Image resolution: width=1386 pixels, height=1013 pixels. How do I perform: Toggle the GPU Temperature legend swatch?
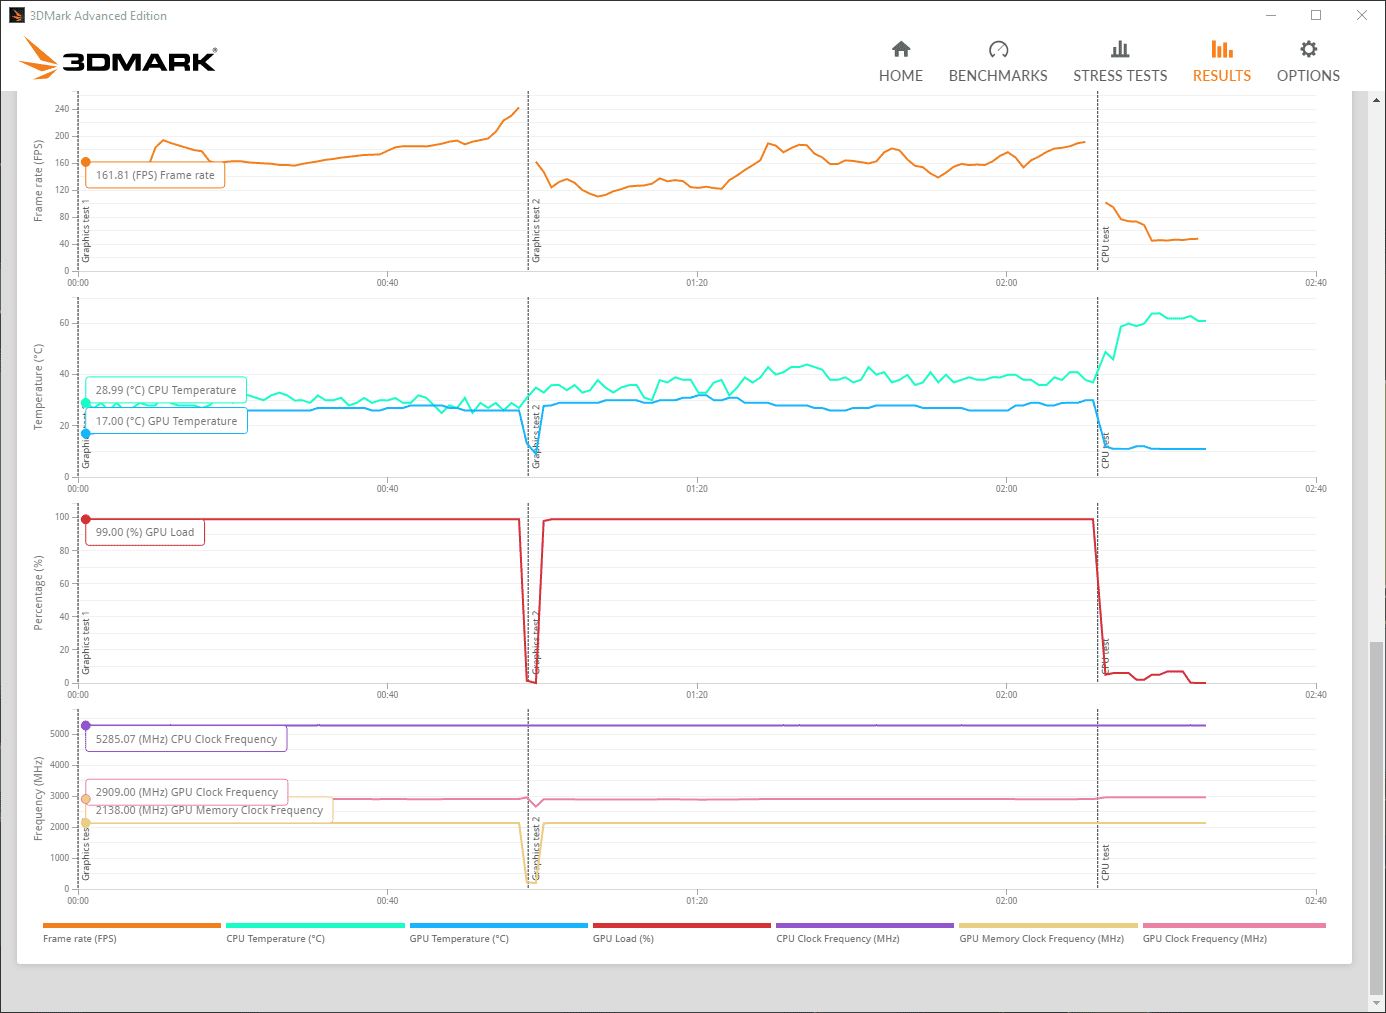pos(498,926)
